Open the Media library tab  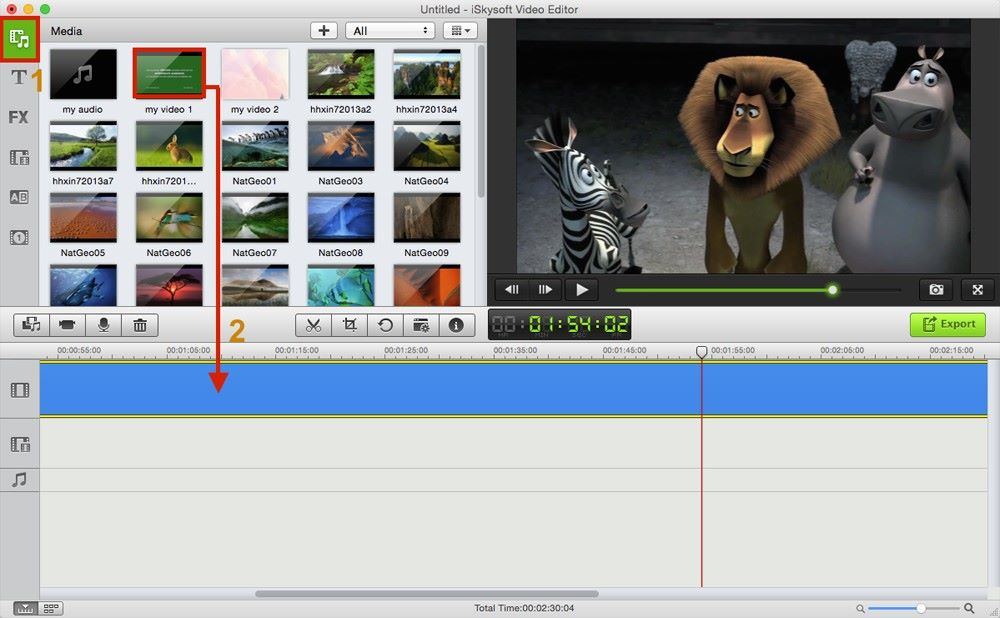point(20,39)
